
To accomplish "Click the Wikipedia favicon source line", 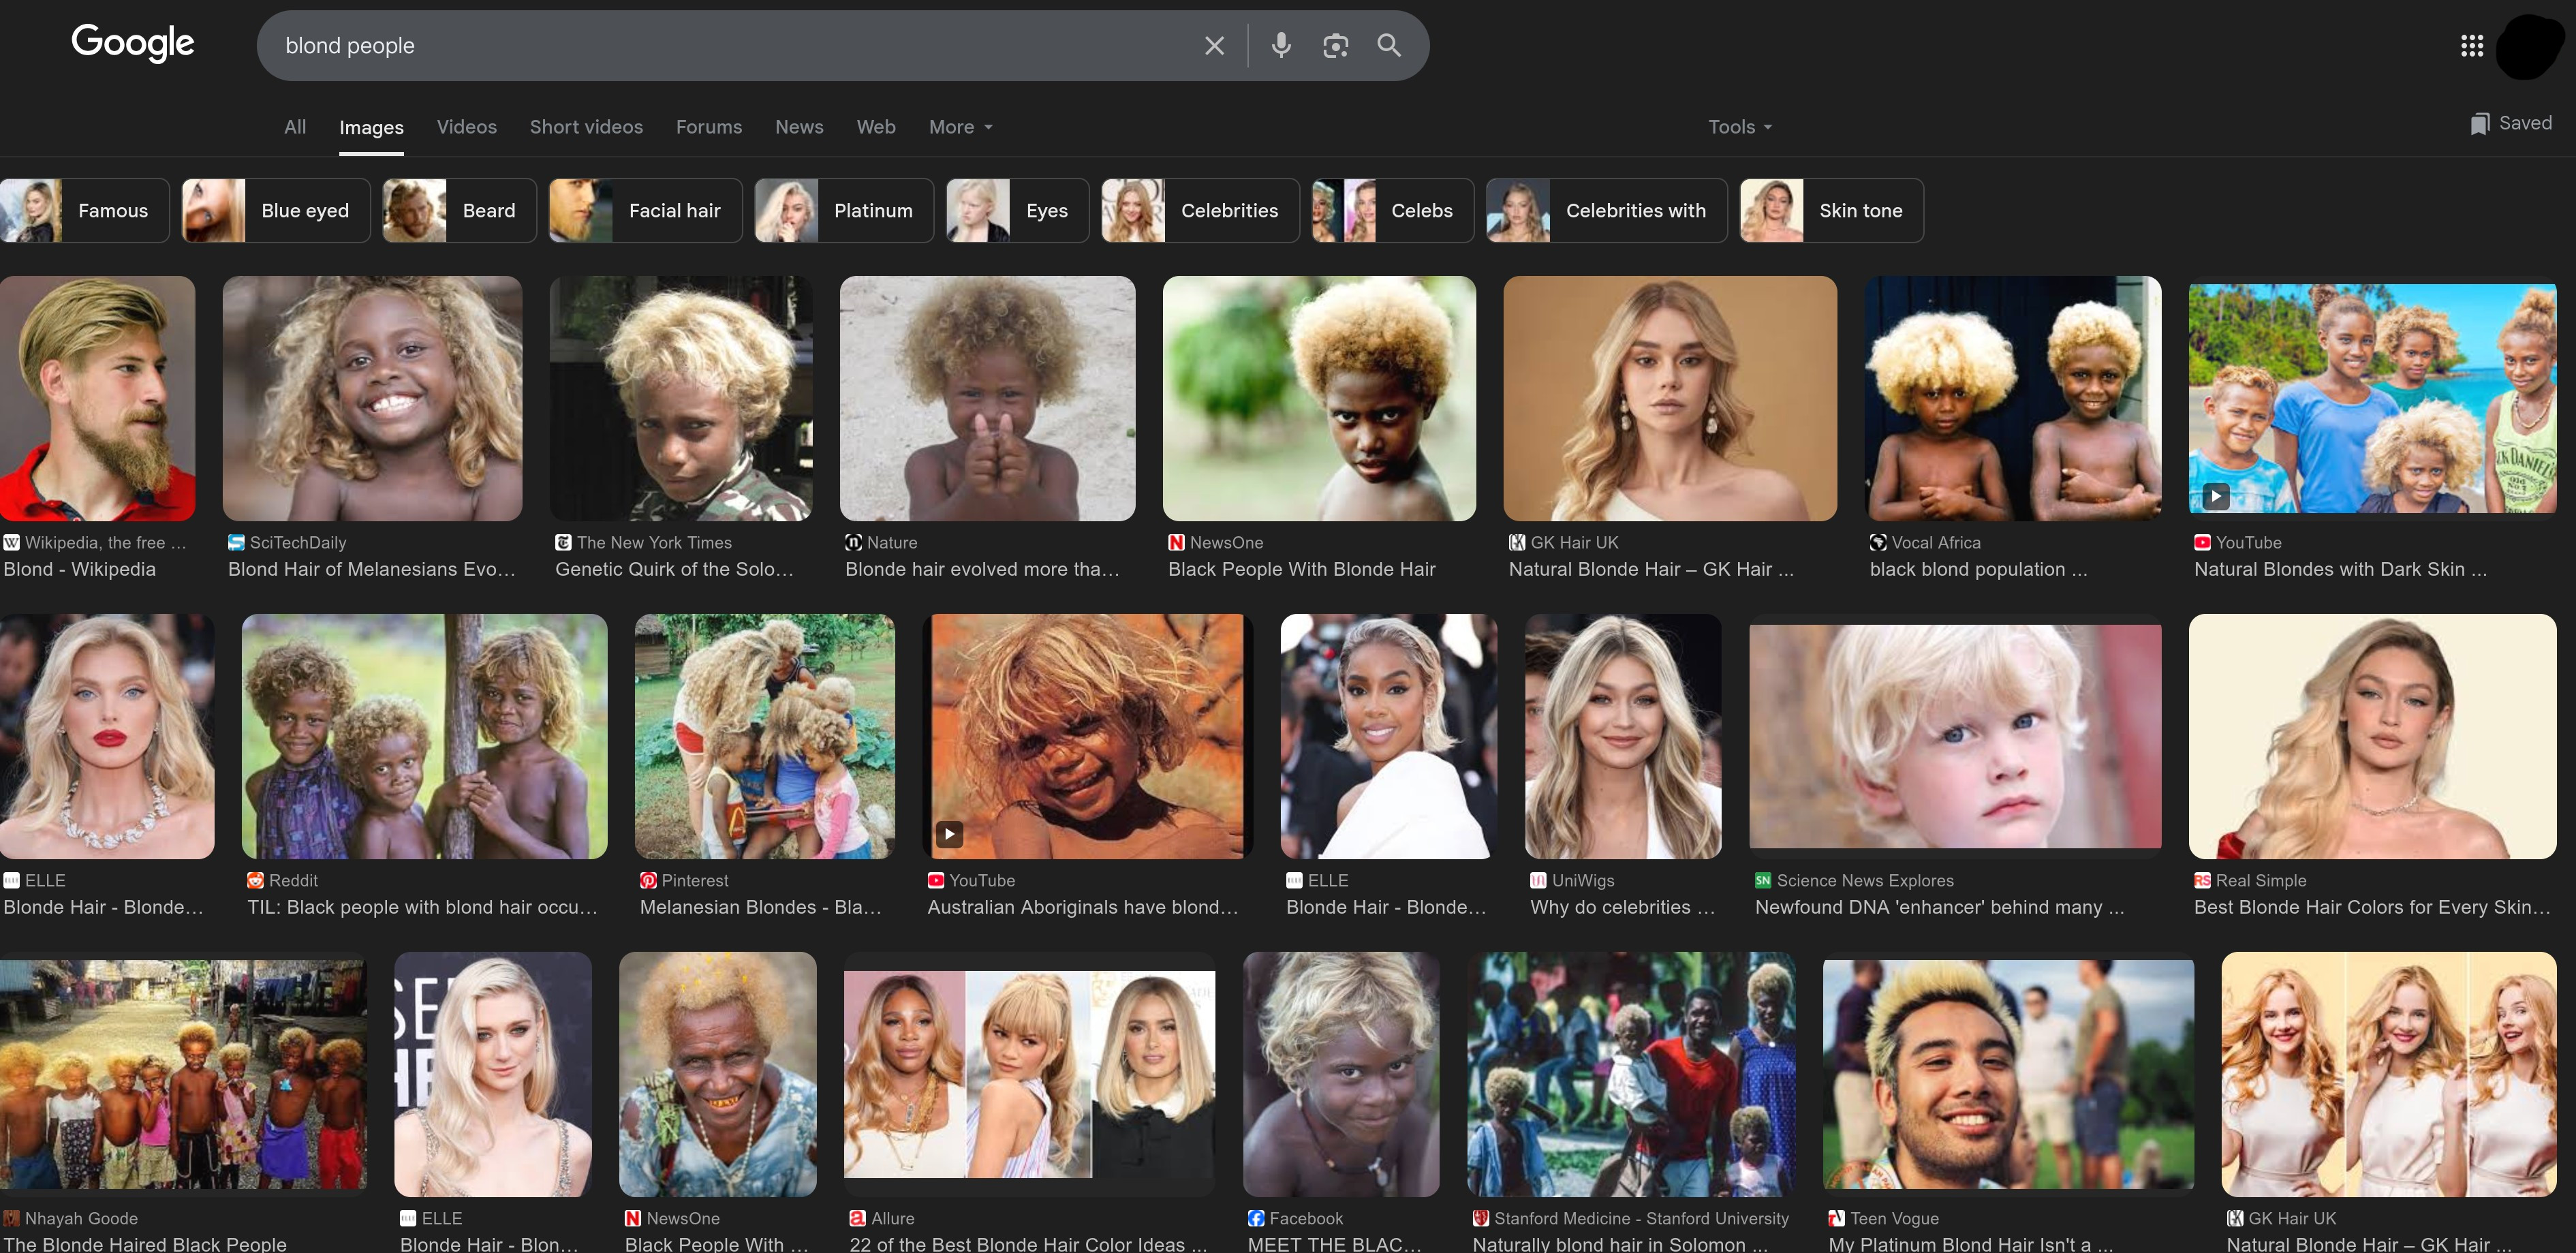I will pos(95,542).
